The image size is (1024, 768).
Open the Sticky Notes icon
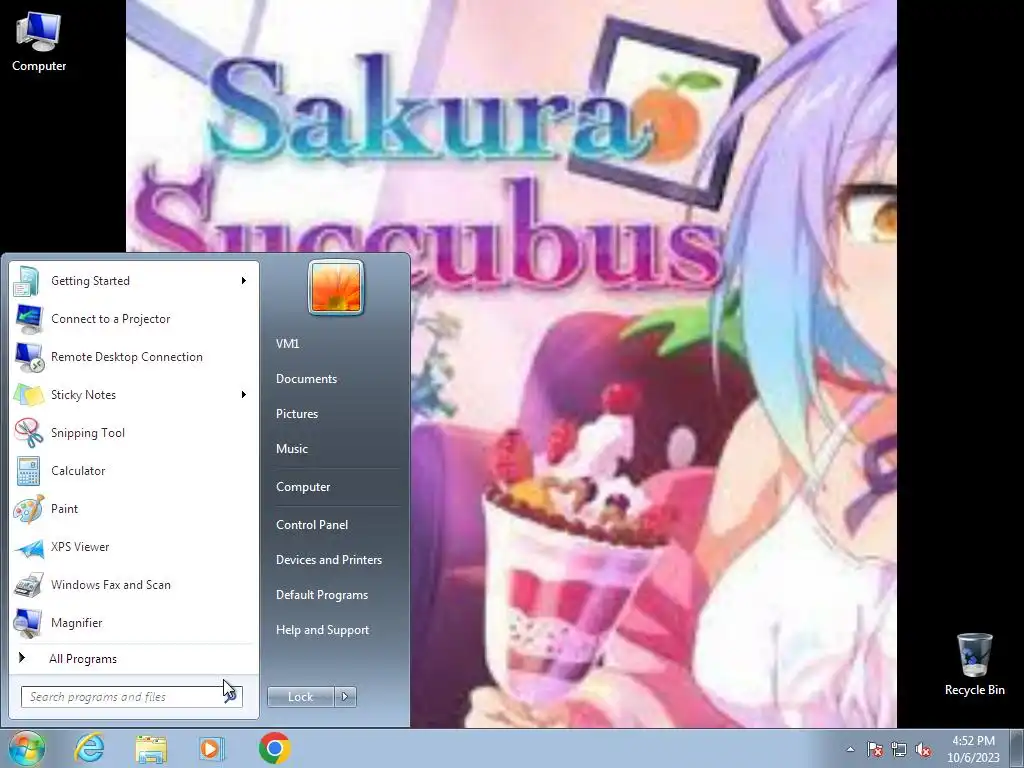tap(28, 395)
